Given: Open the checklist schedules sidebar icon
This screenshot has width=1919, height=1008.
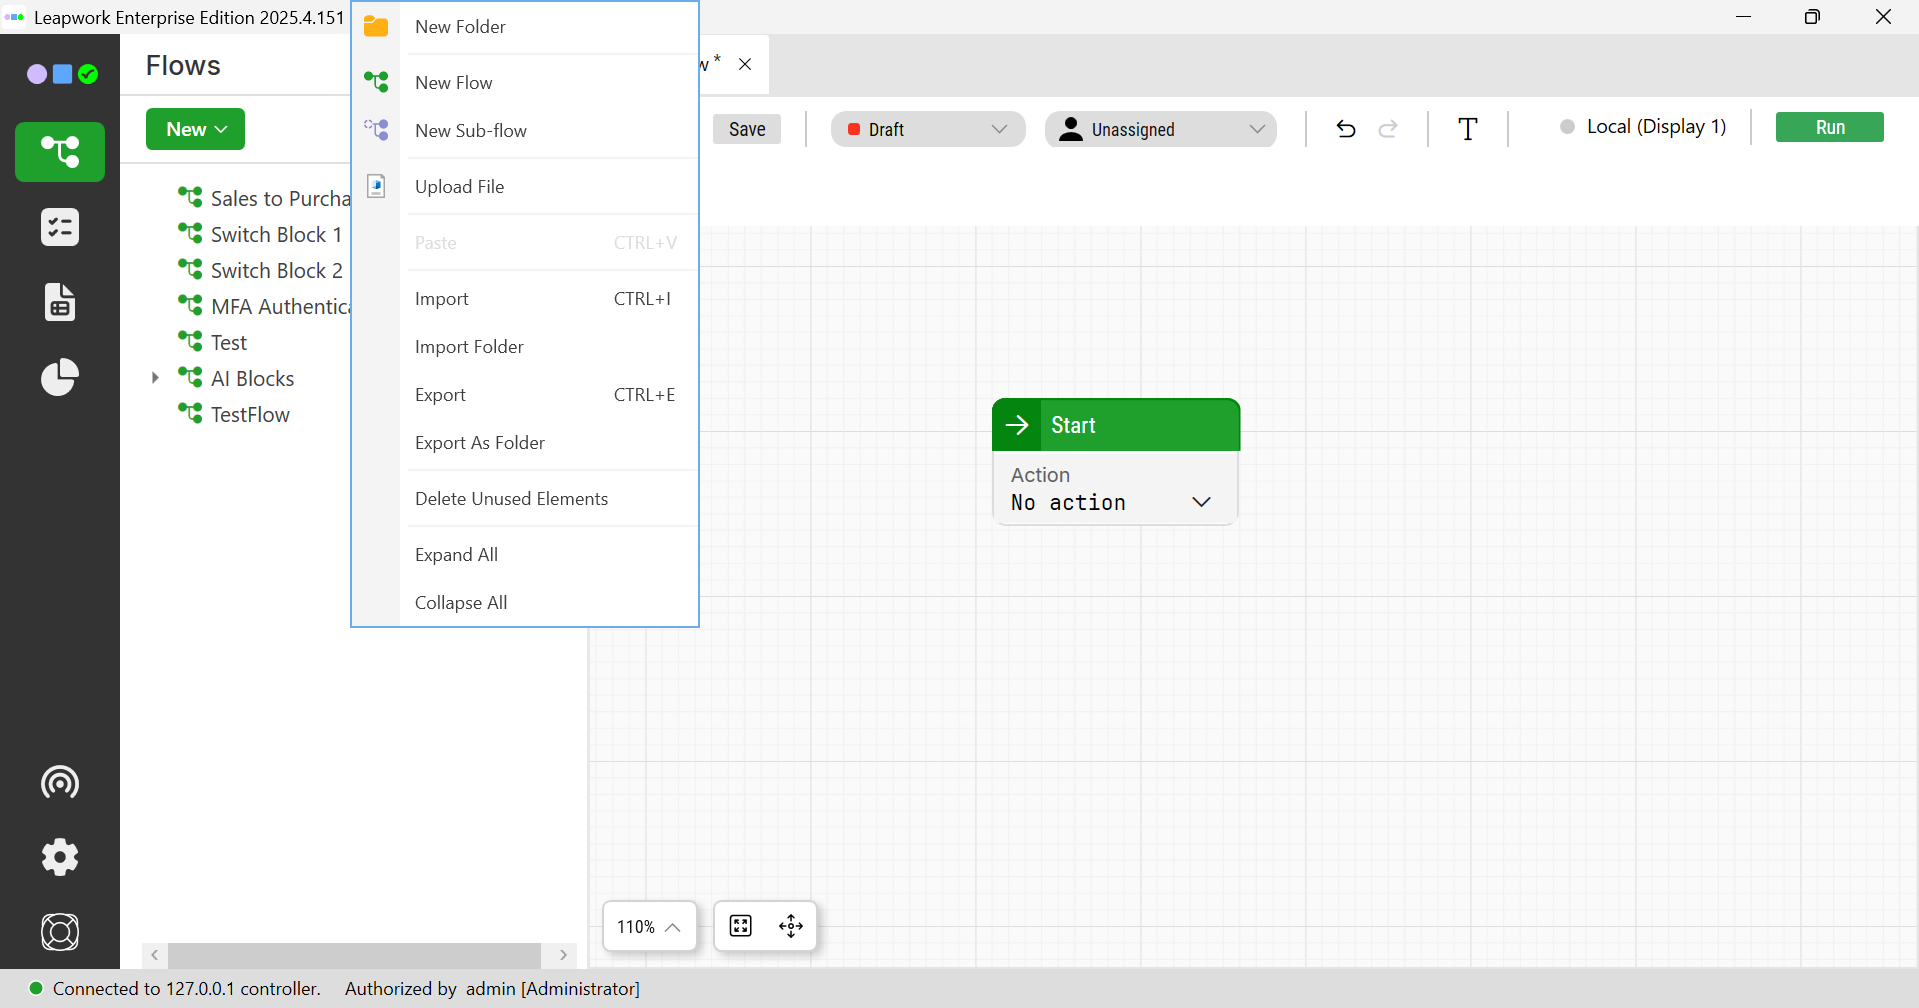Looking at the screenshot, I should point(60,228).
